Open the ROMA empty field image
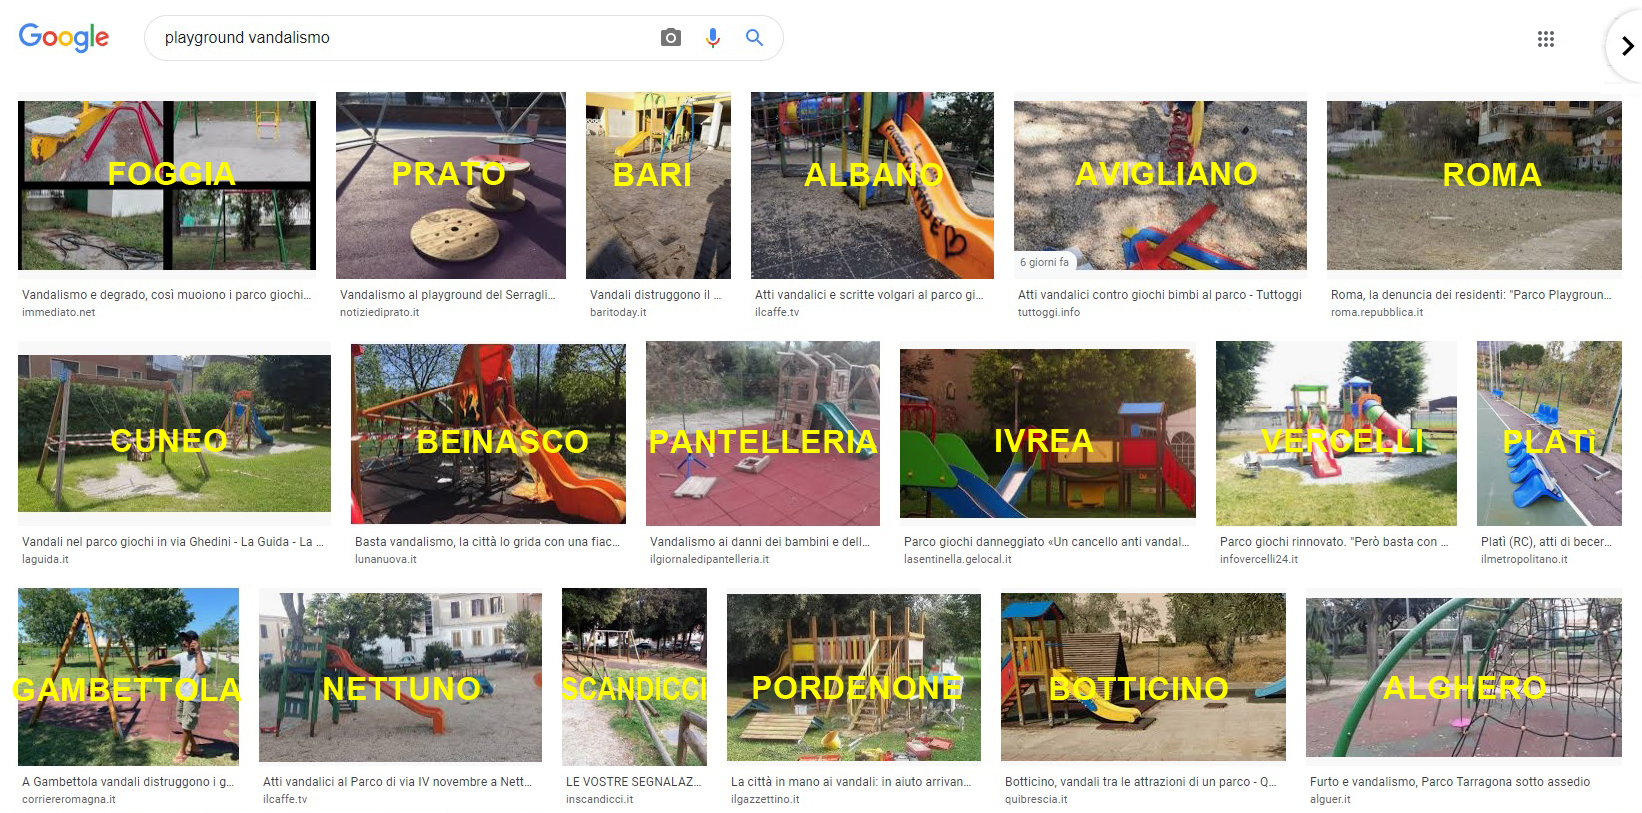 click(x=1473, y=185)
